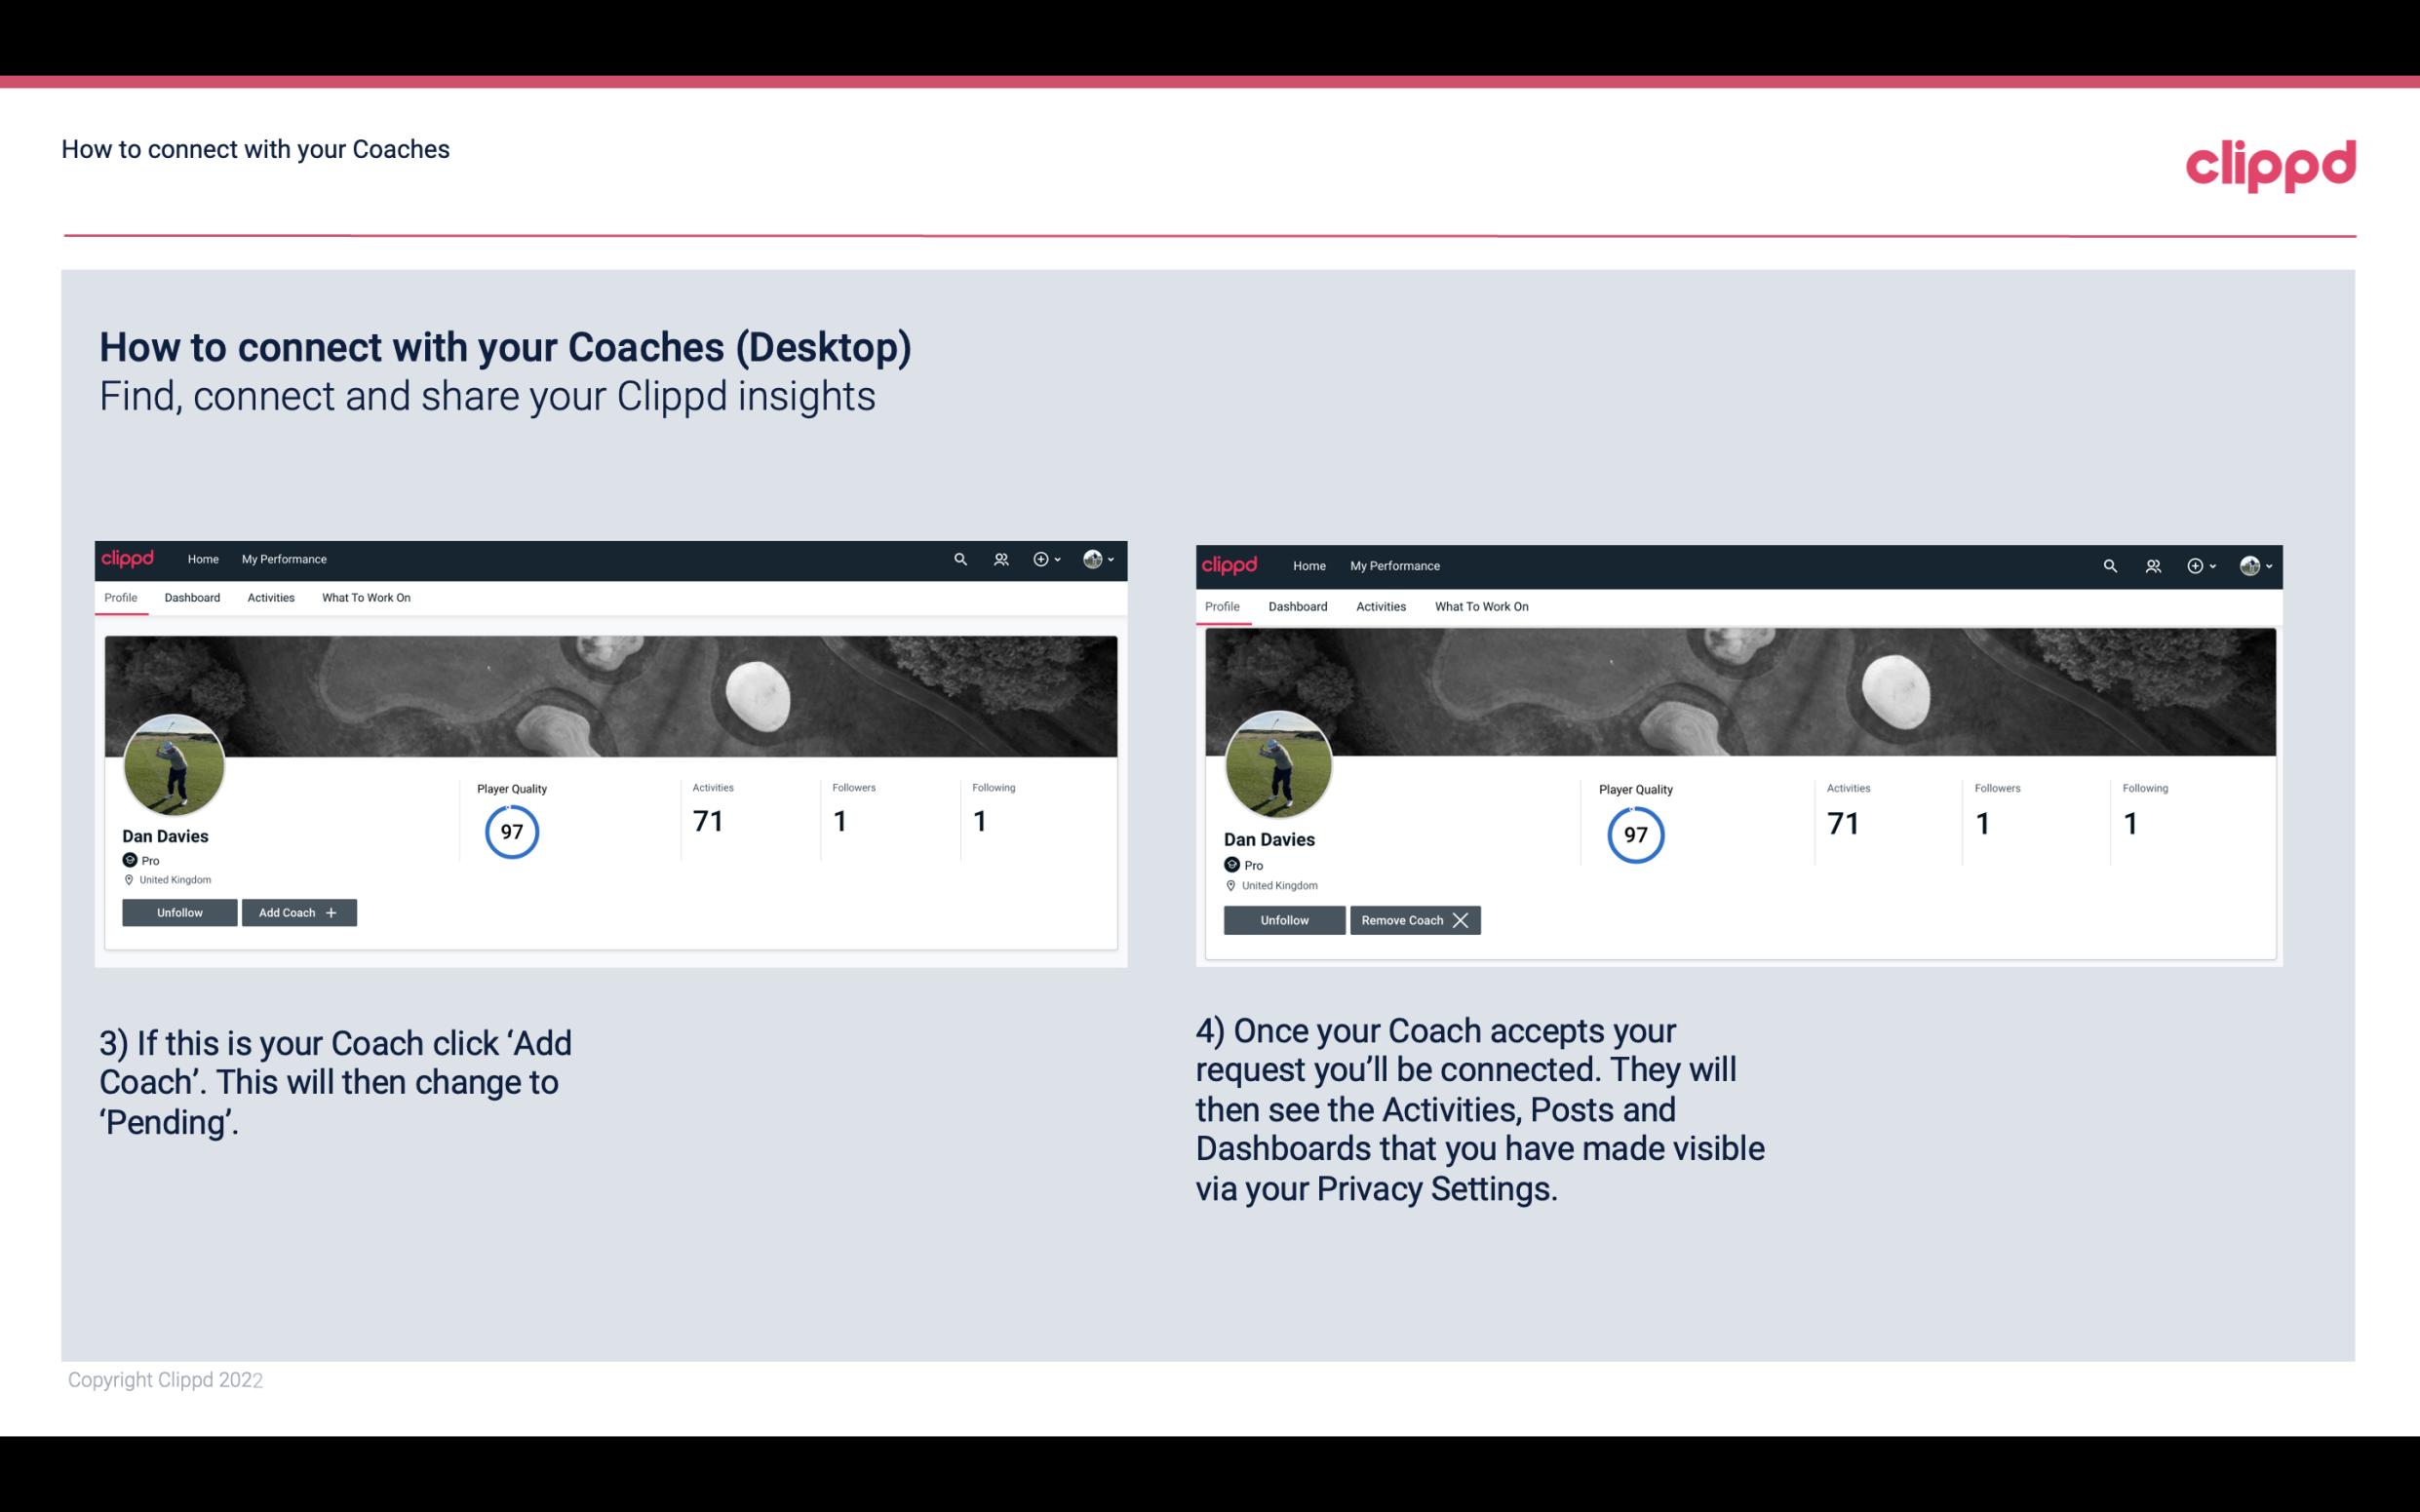Select Activities tab in right panel
The width and height of the screenshot is (2420, 1512).
click(1380, 604)
